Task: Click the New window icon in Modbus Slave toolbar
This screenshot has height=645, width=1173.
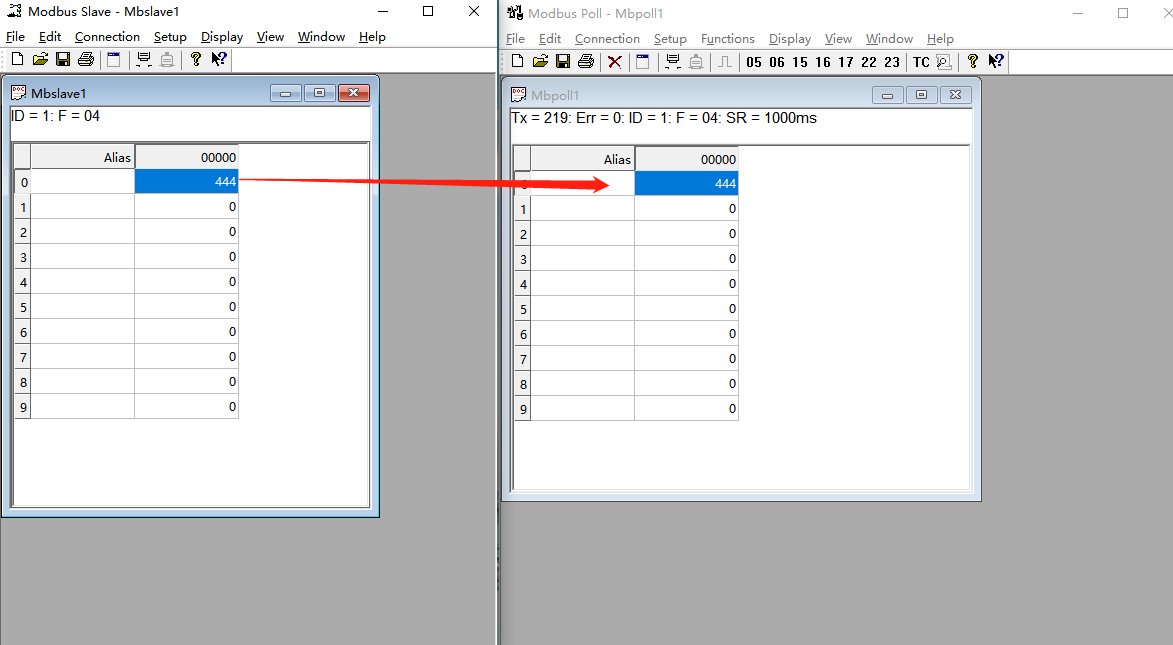Action: 114,60
